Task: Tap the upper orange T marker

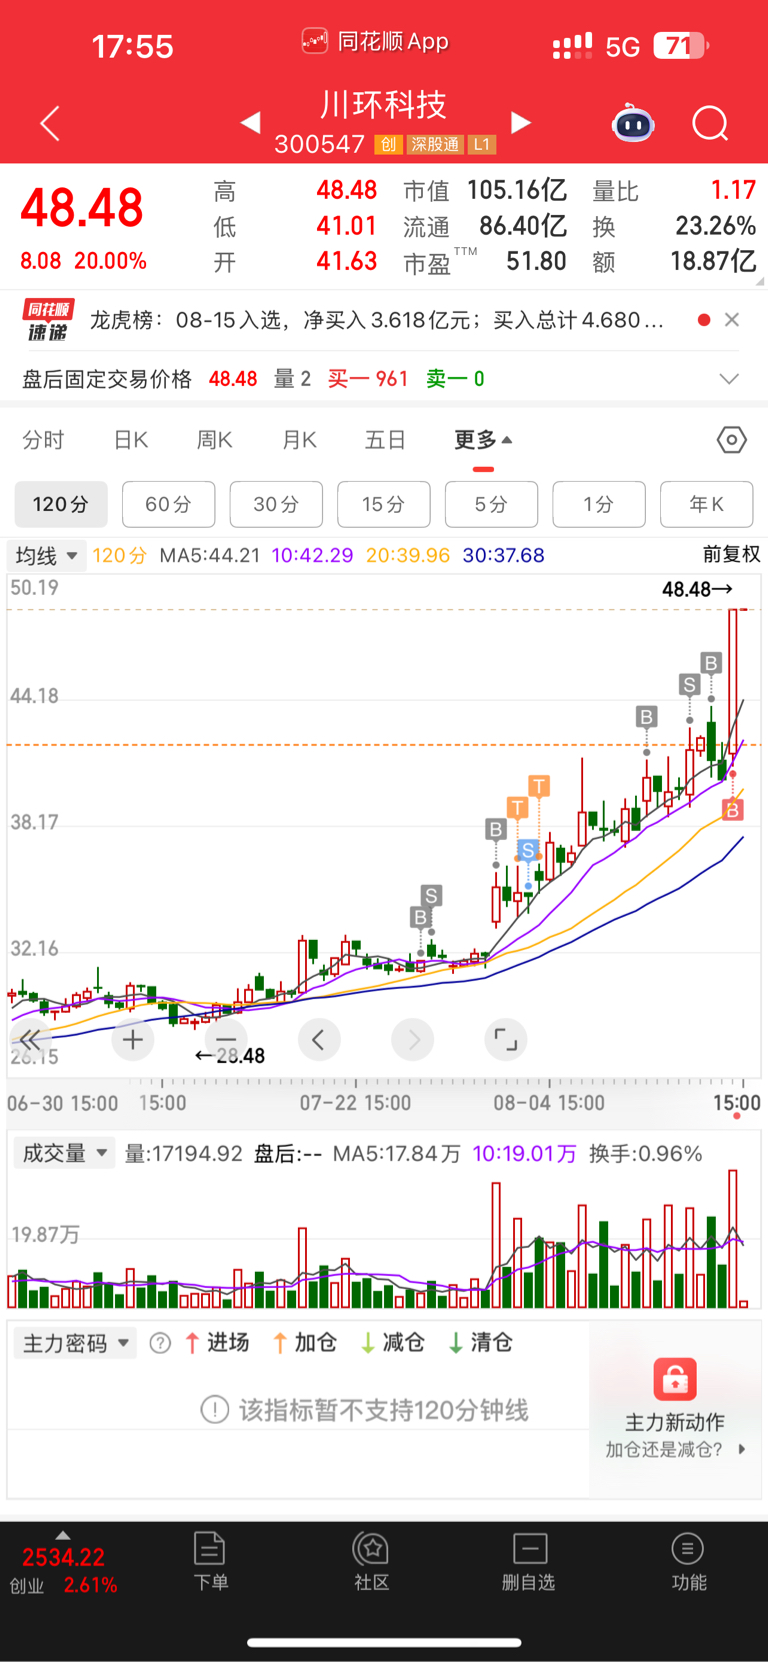Action: (540, 785)
